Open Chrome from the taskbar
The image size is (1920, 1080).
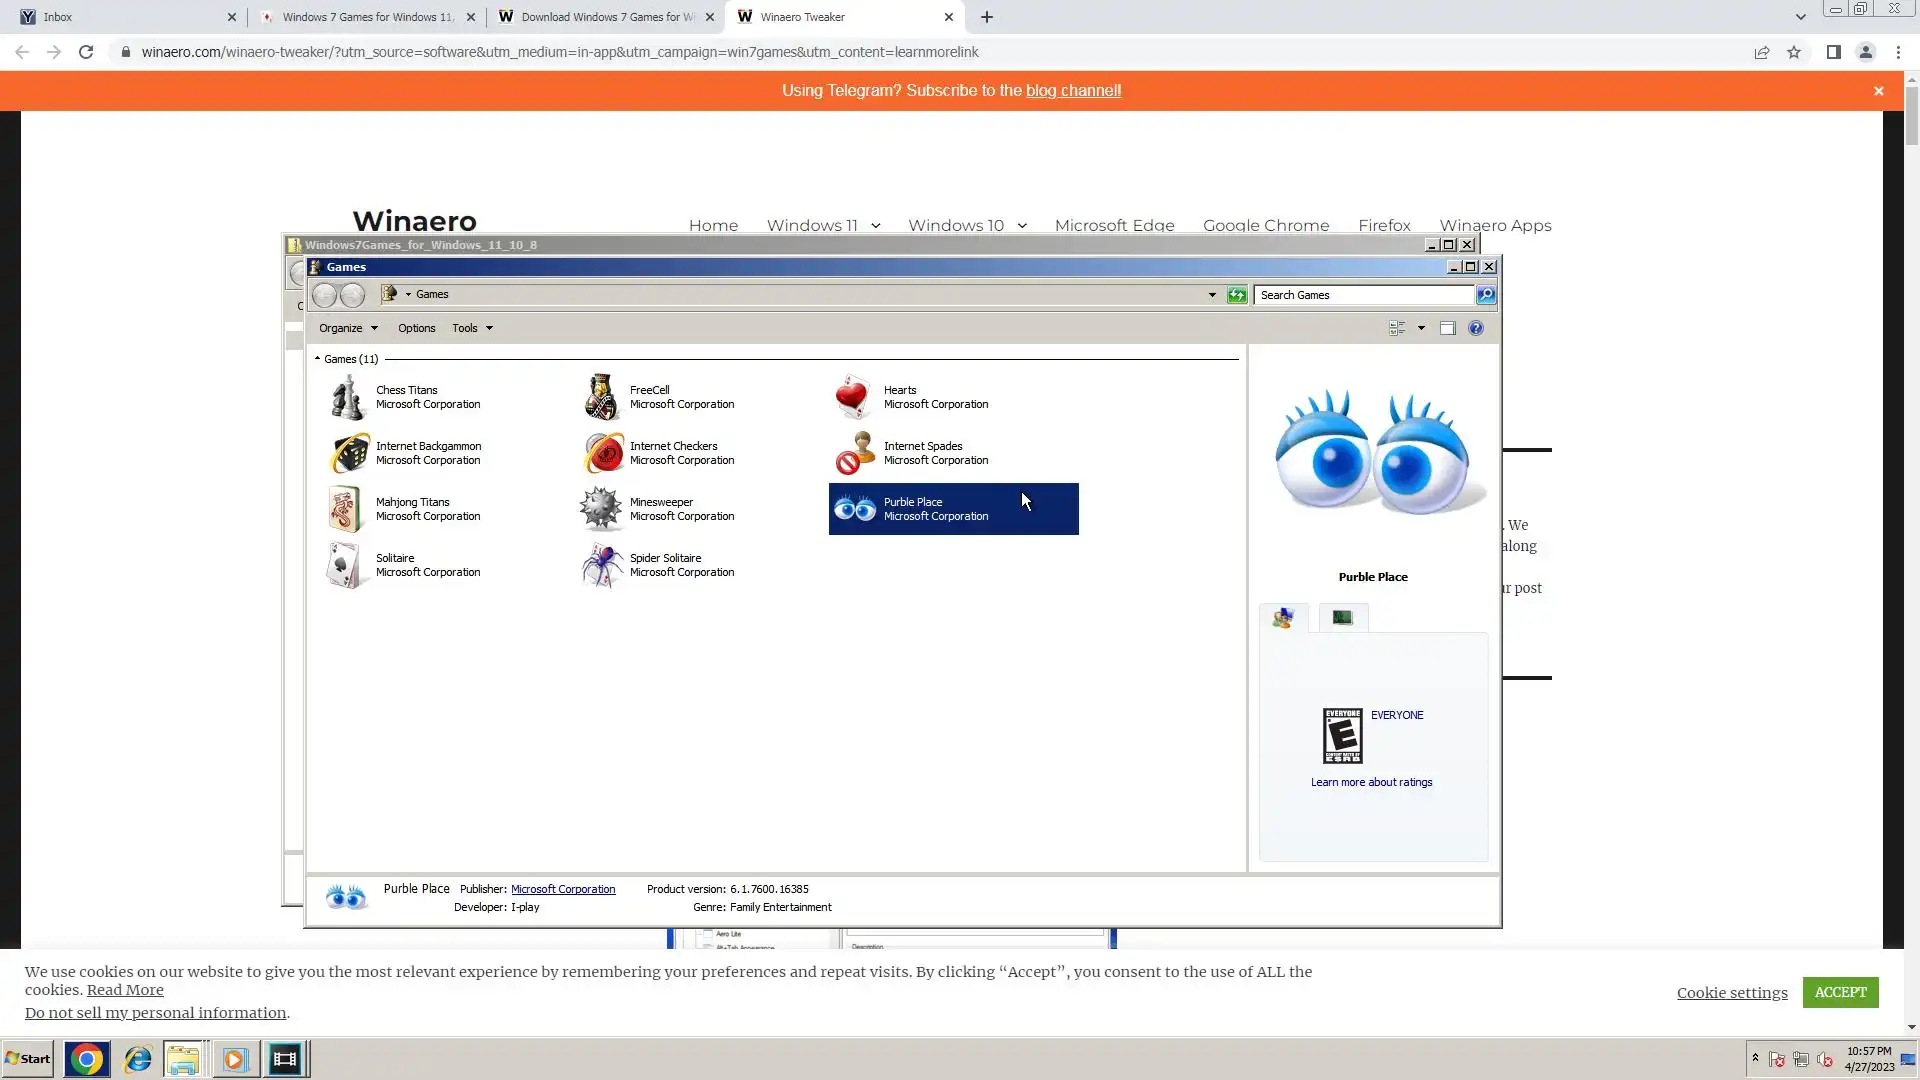(x=87, y=1059)
